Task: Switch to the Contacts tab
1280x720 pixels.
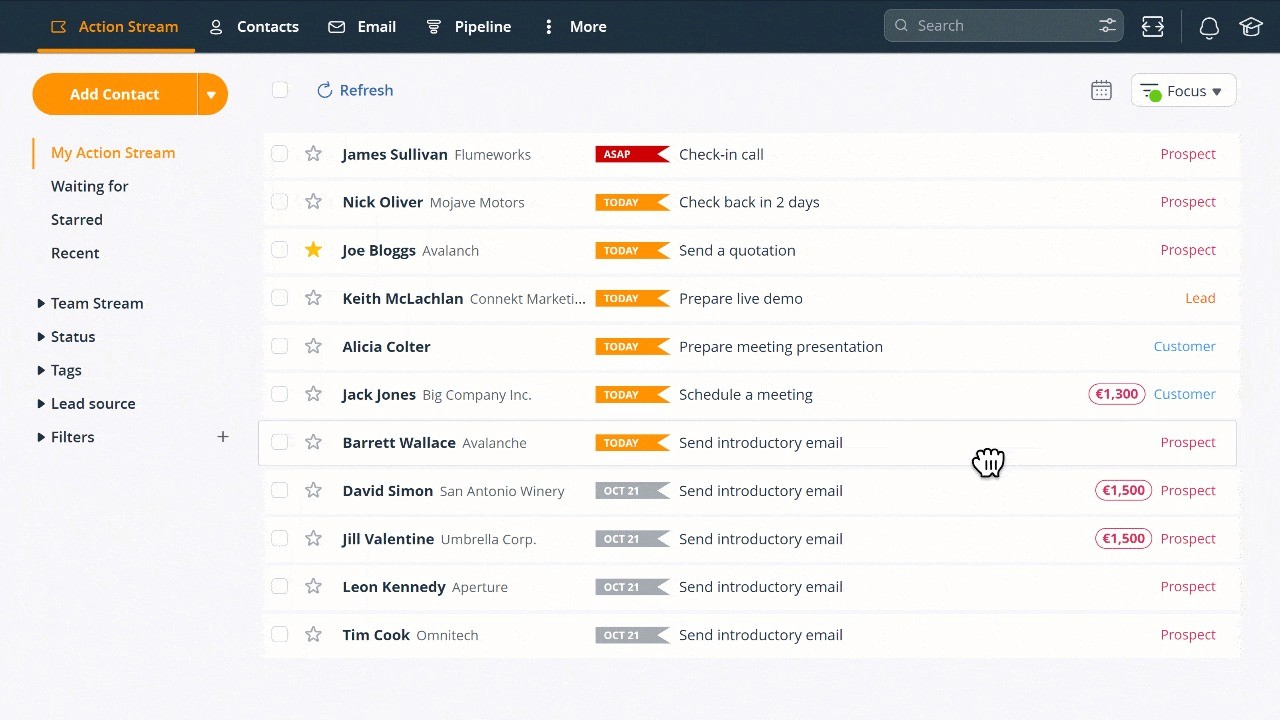Action: 254,27
